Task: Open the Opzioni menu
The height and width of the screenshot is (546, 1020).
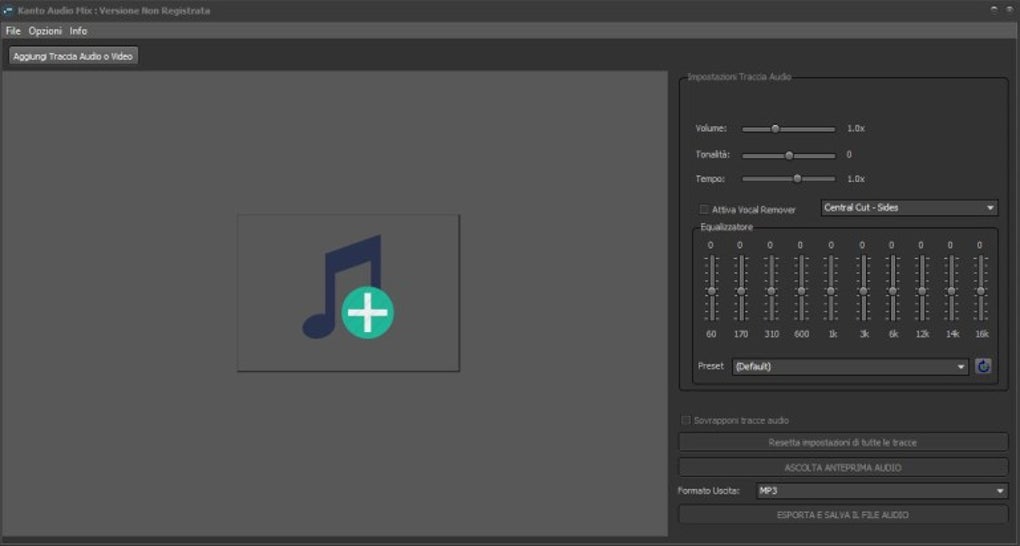Action: [x=45, y=31]
